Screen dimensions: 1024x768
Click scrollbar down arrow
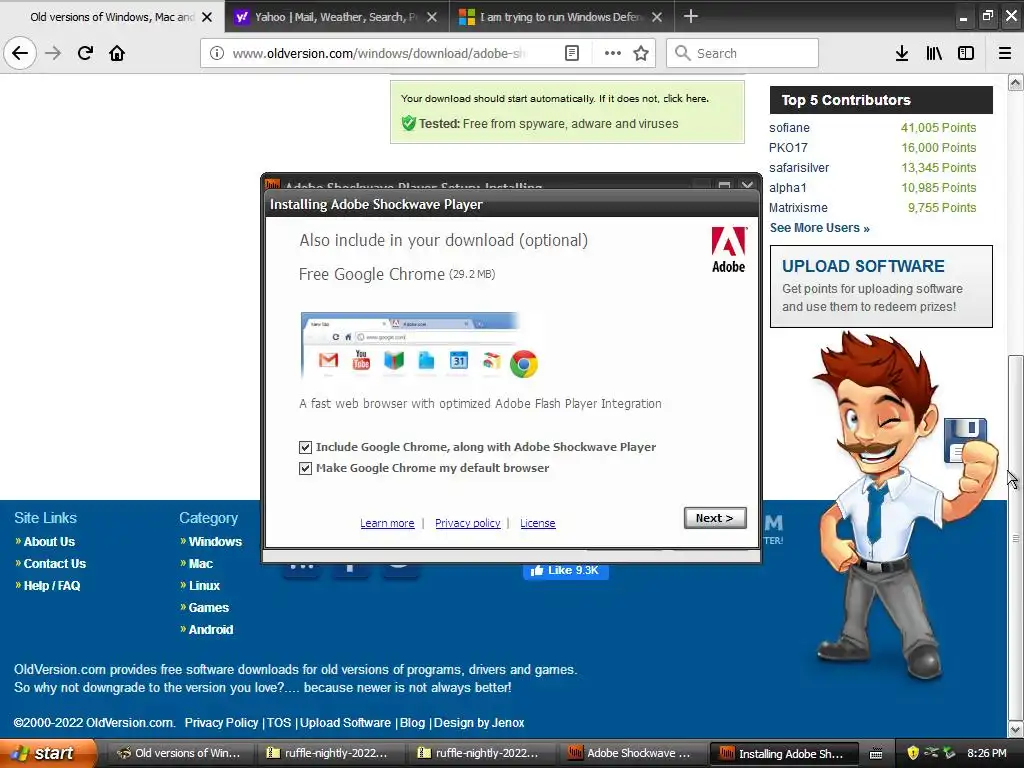coord(1015,729)
